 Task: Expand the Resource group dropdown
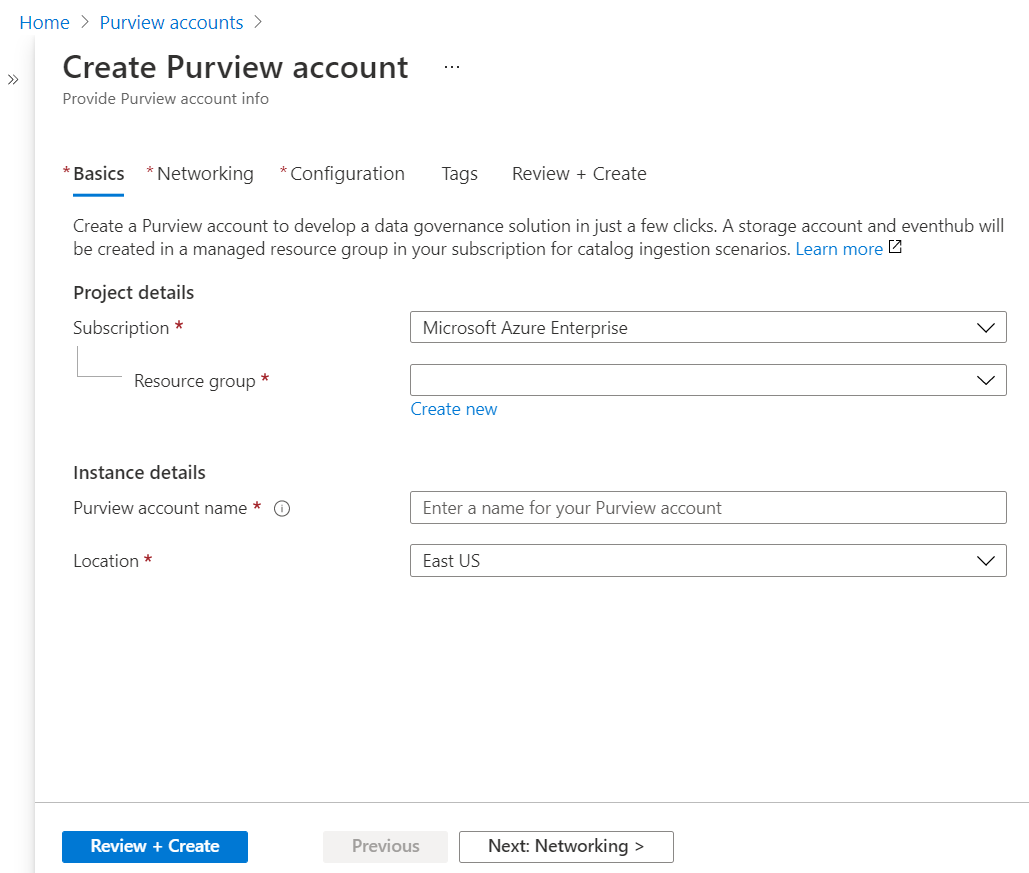pos(708,380)
